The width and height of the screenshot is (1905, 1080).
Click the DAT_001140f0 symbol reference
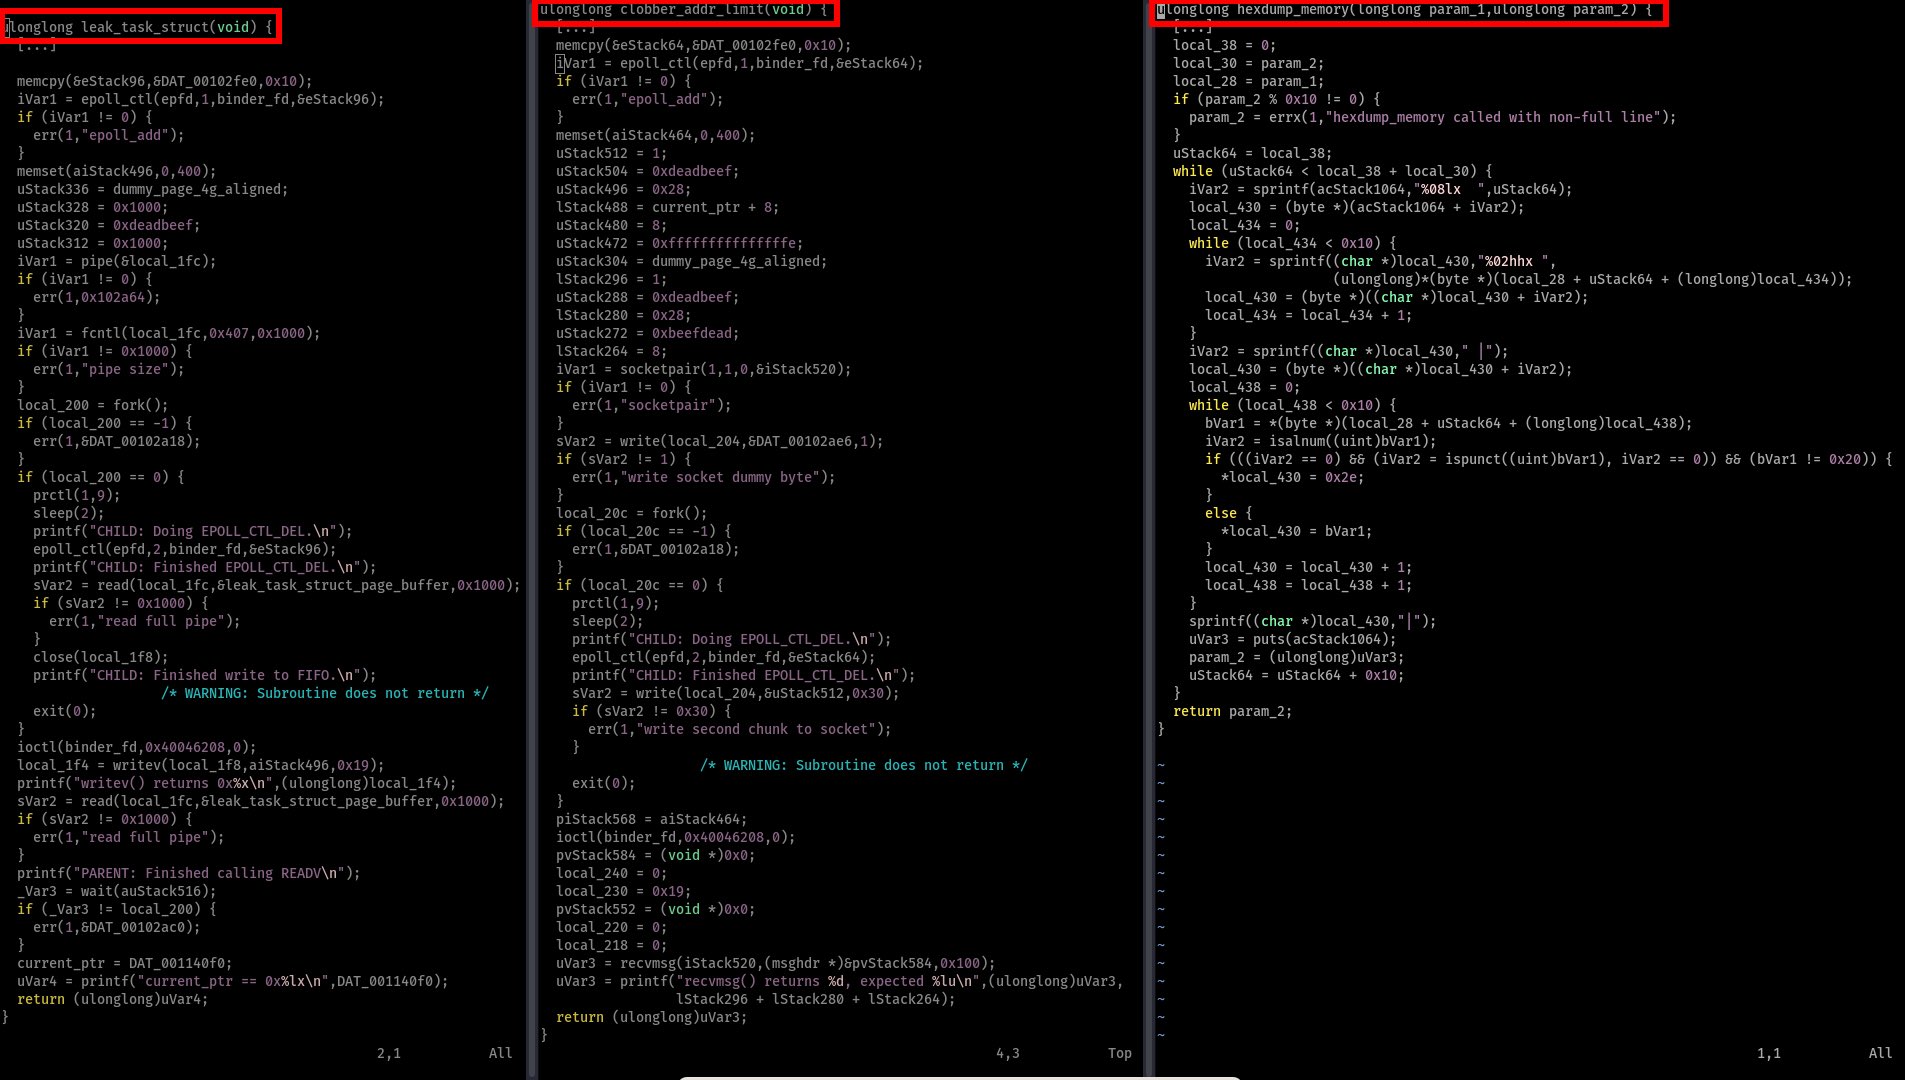180,963
